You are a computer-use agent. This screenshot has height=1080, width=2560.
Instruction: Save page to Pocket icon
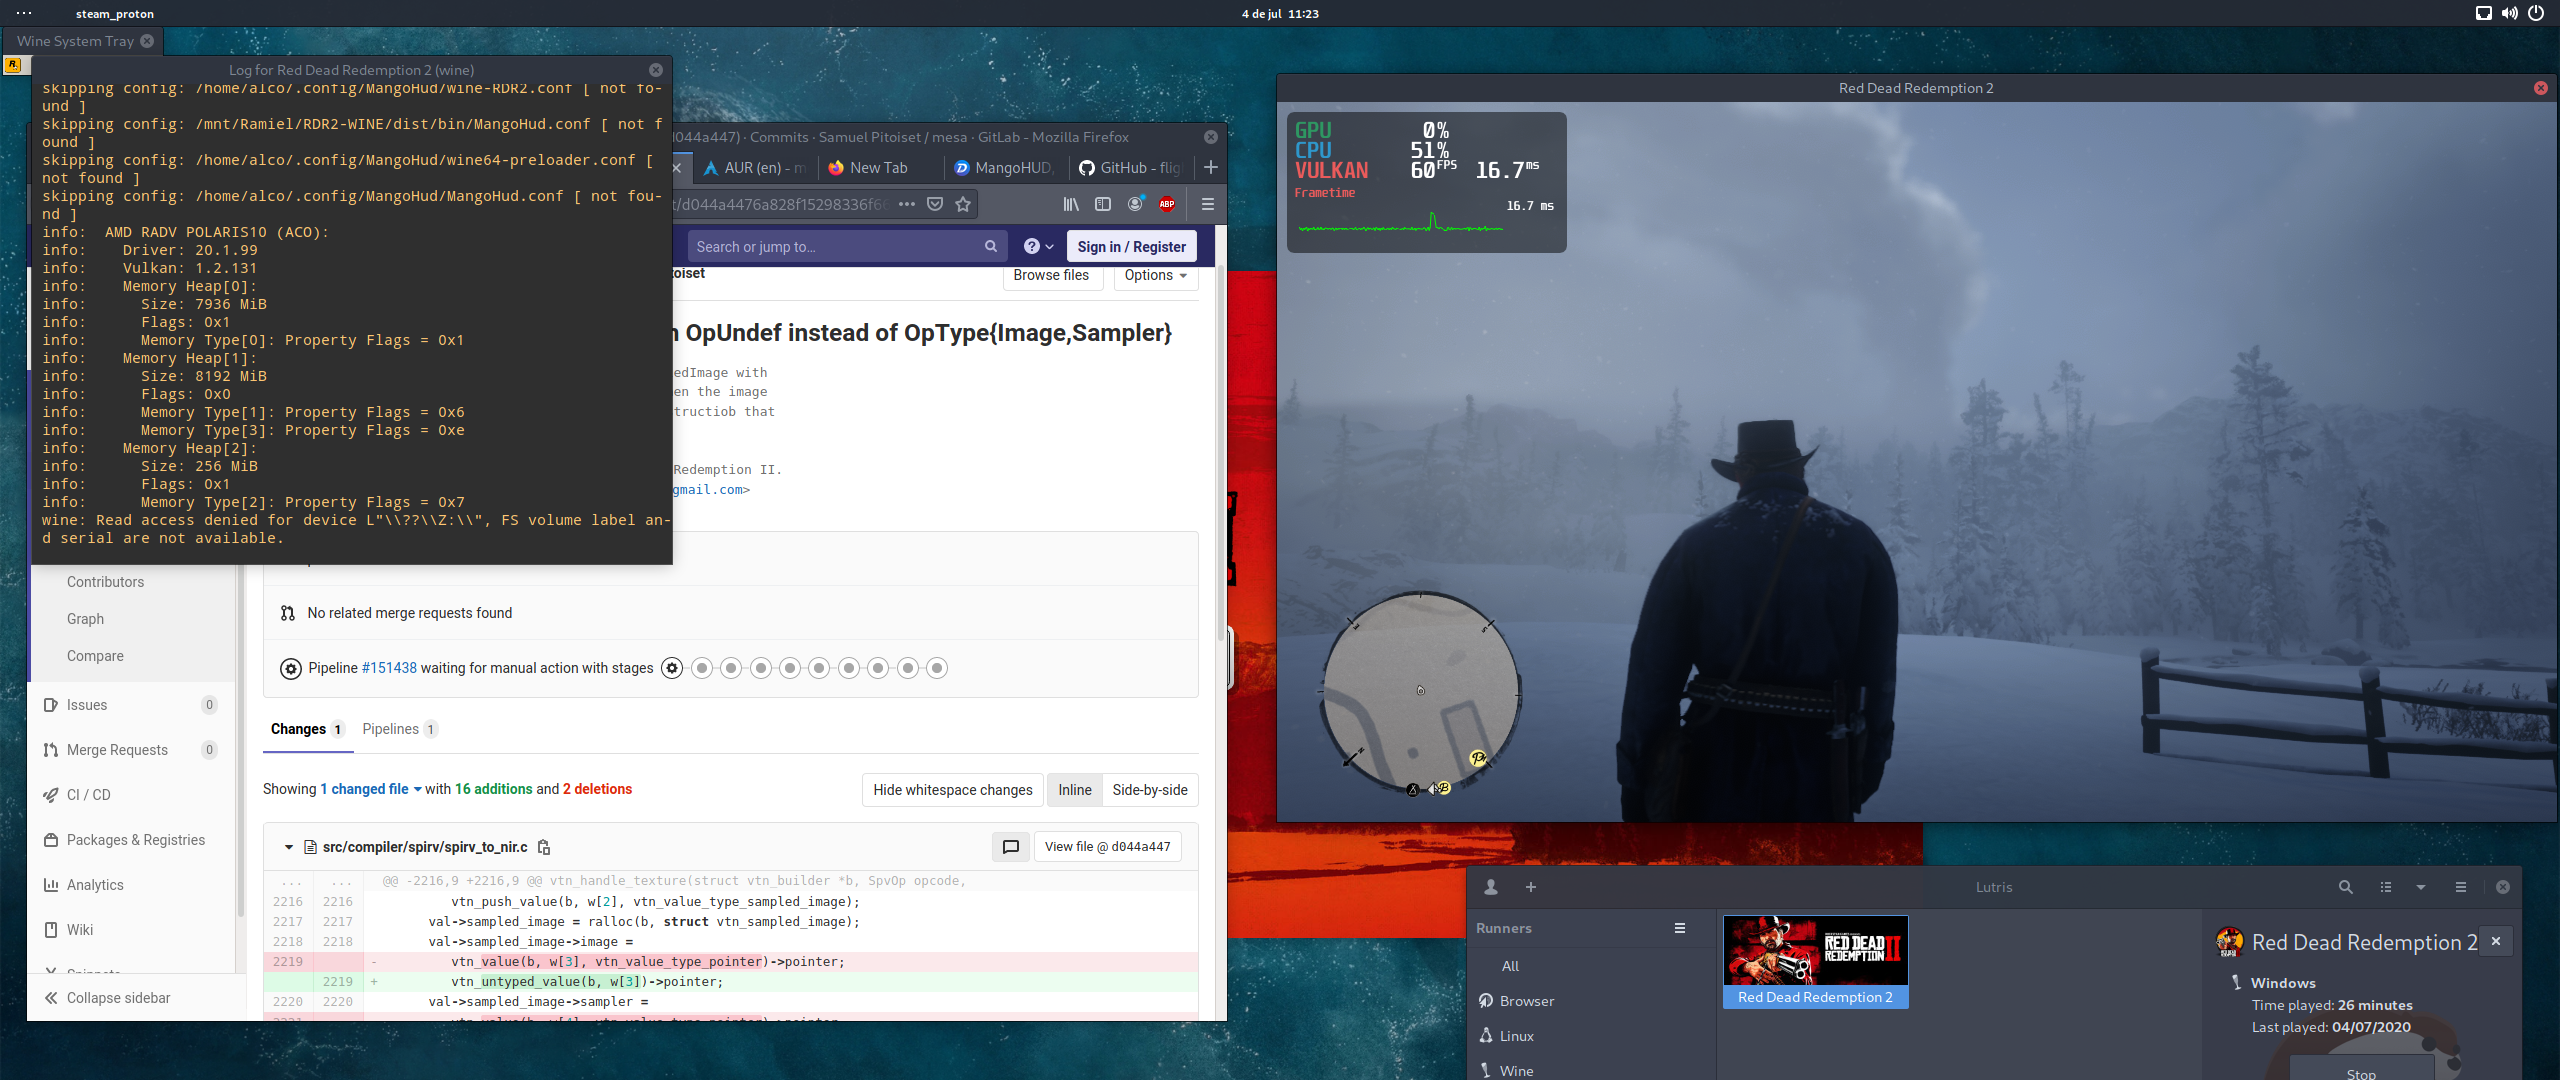935,204
